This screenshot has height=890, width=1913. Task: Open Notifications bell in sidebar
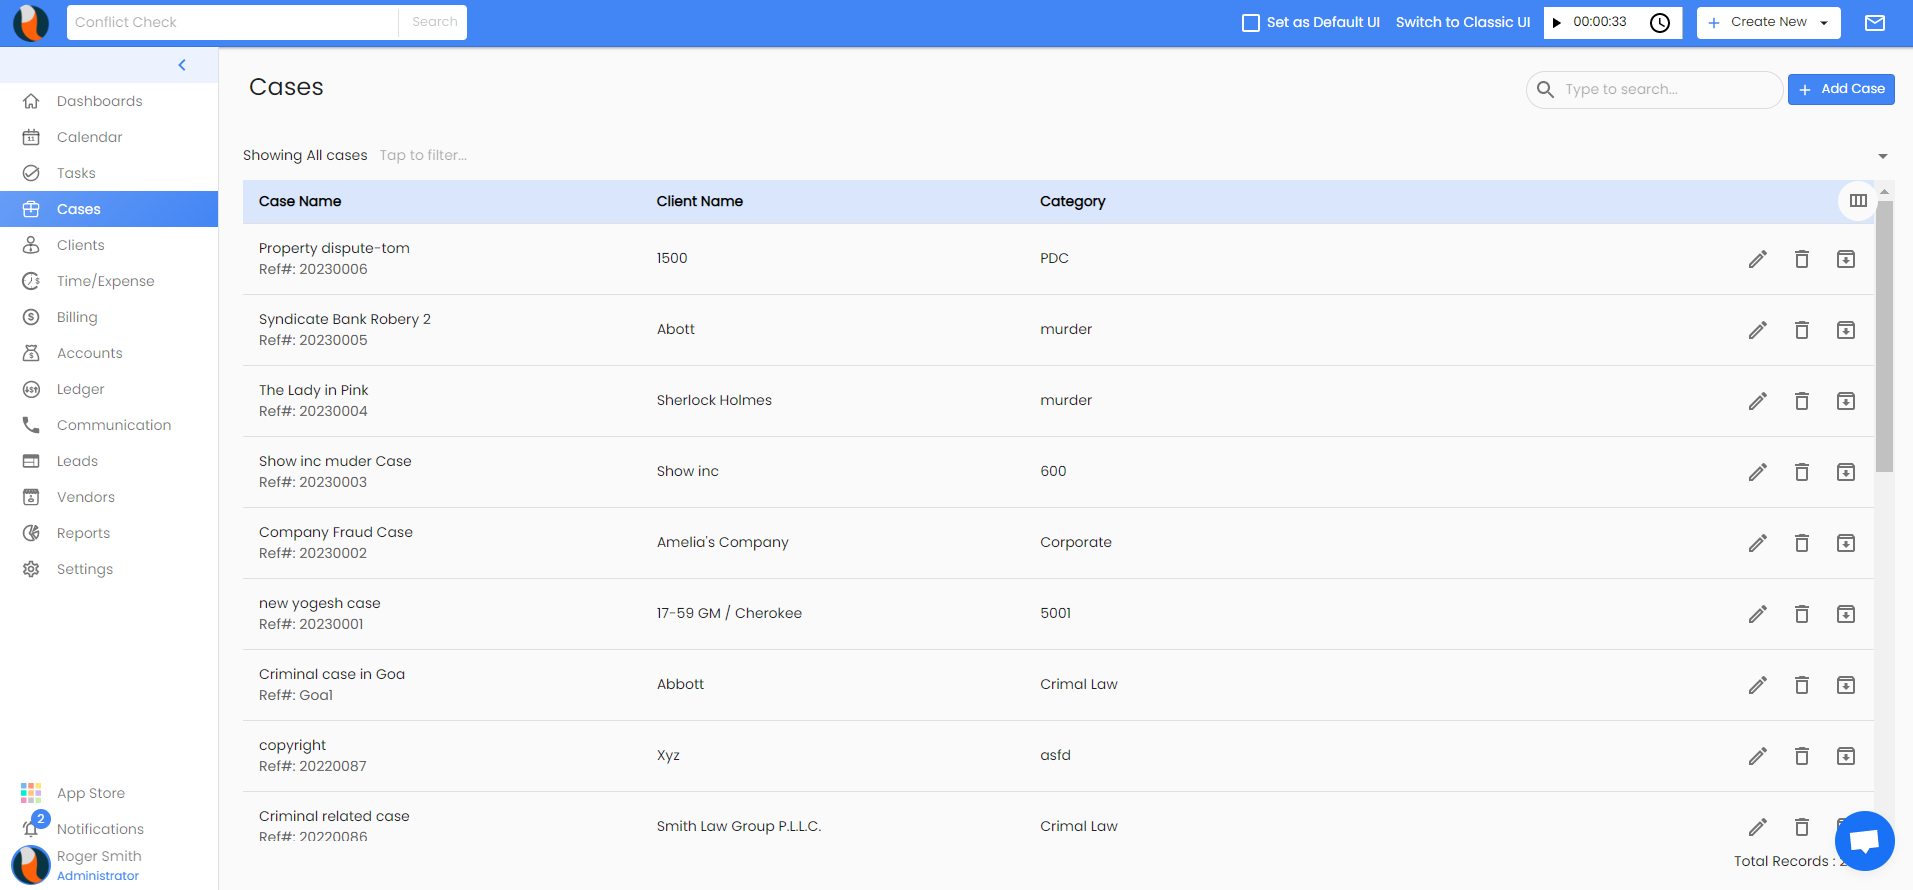tap(32, 828)
